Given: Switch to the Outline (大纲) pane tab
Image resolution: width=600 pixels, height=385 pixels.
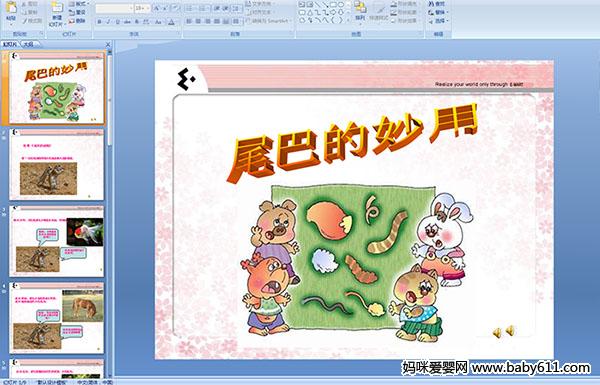Looking at the screenshot, I should (x=29, y=44).
